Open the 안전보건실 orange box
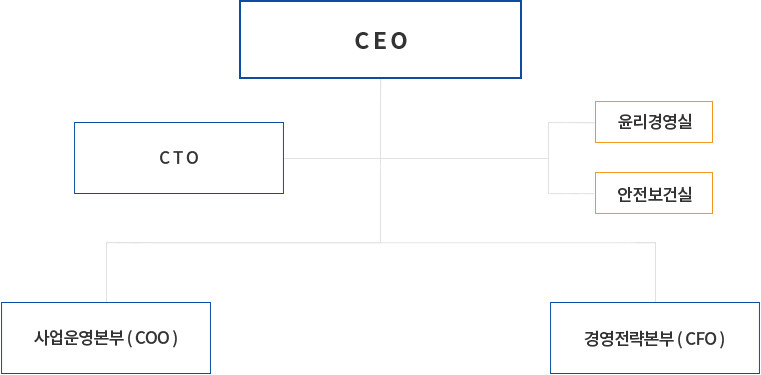 point(654,193)
